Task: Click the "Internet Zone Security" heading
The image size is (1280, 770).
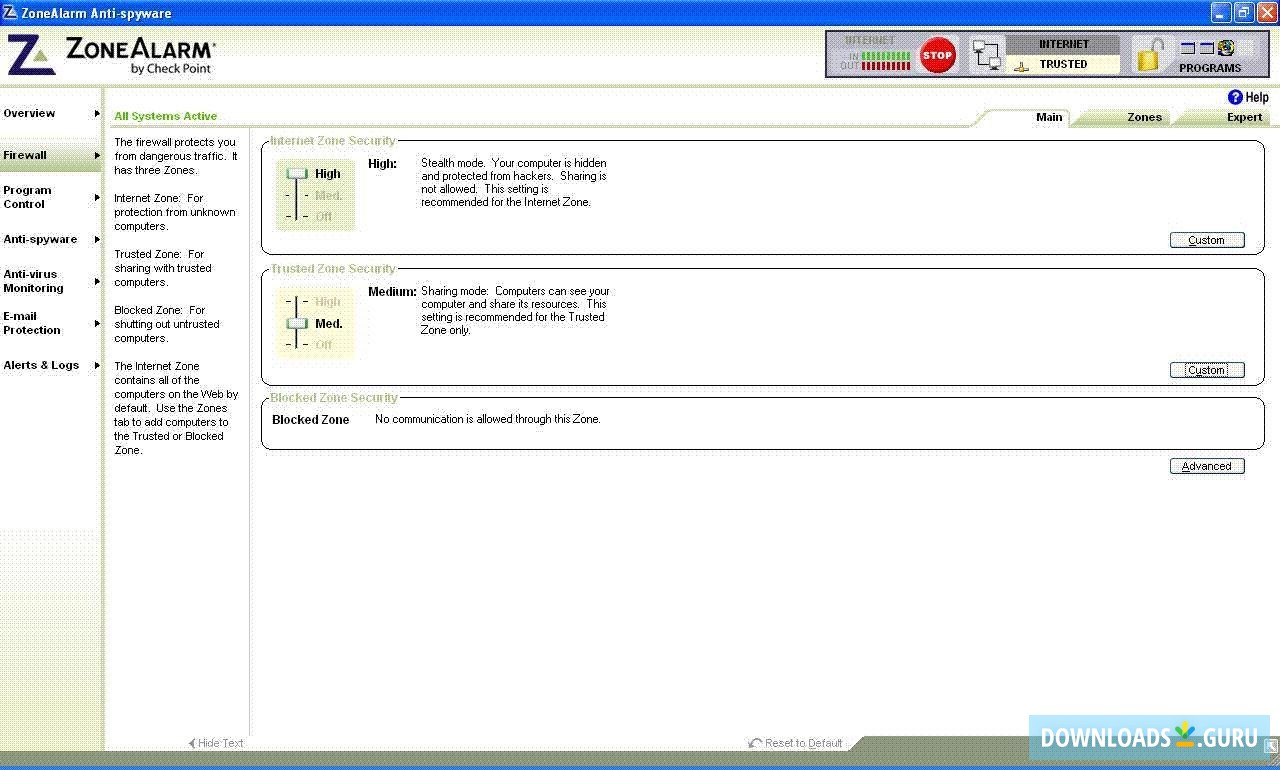Action: (333, 141)
